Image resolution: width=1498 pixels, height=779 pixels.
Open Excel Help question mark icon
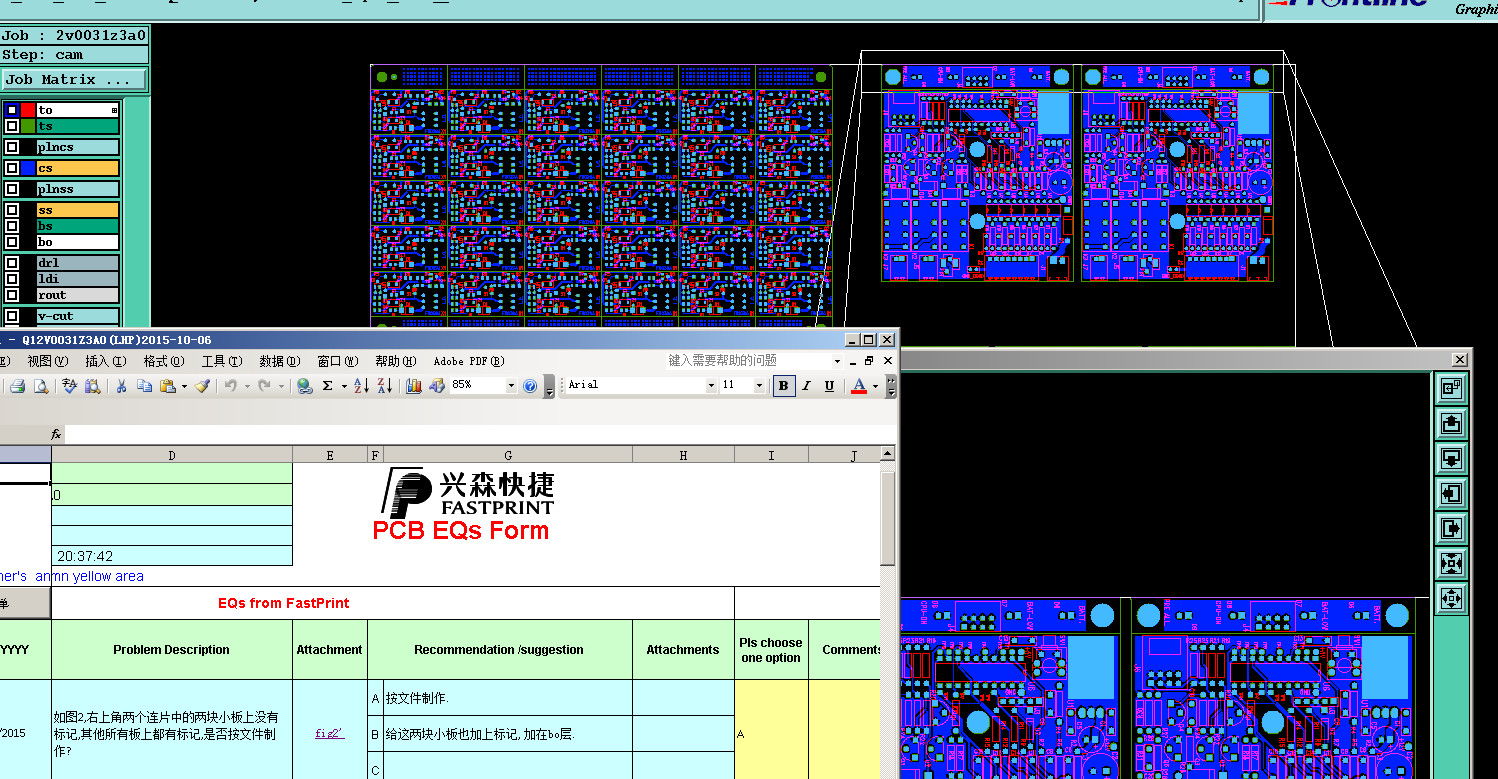tap(530, 386)
